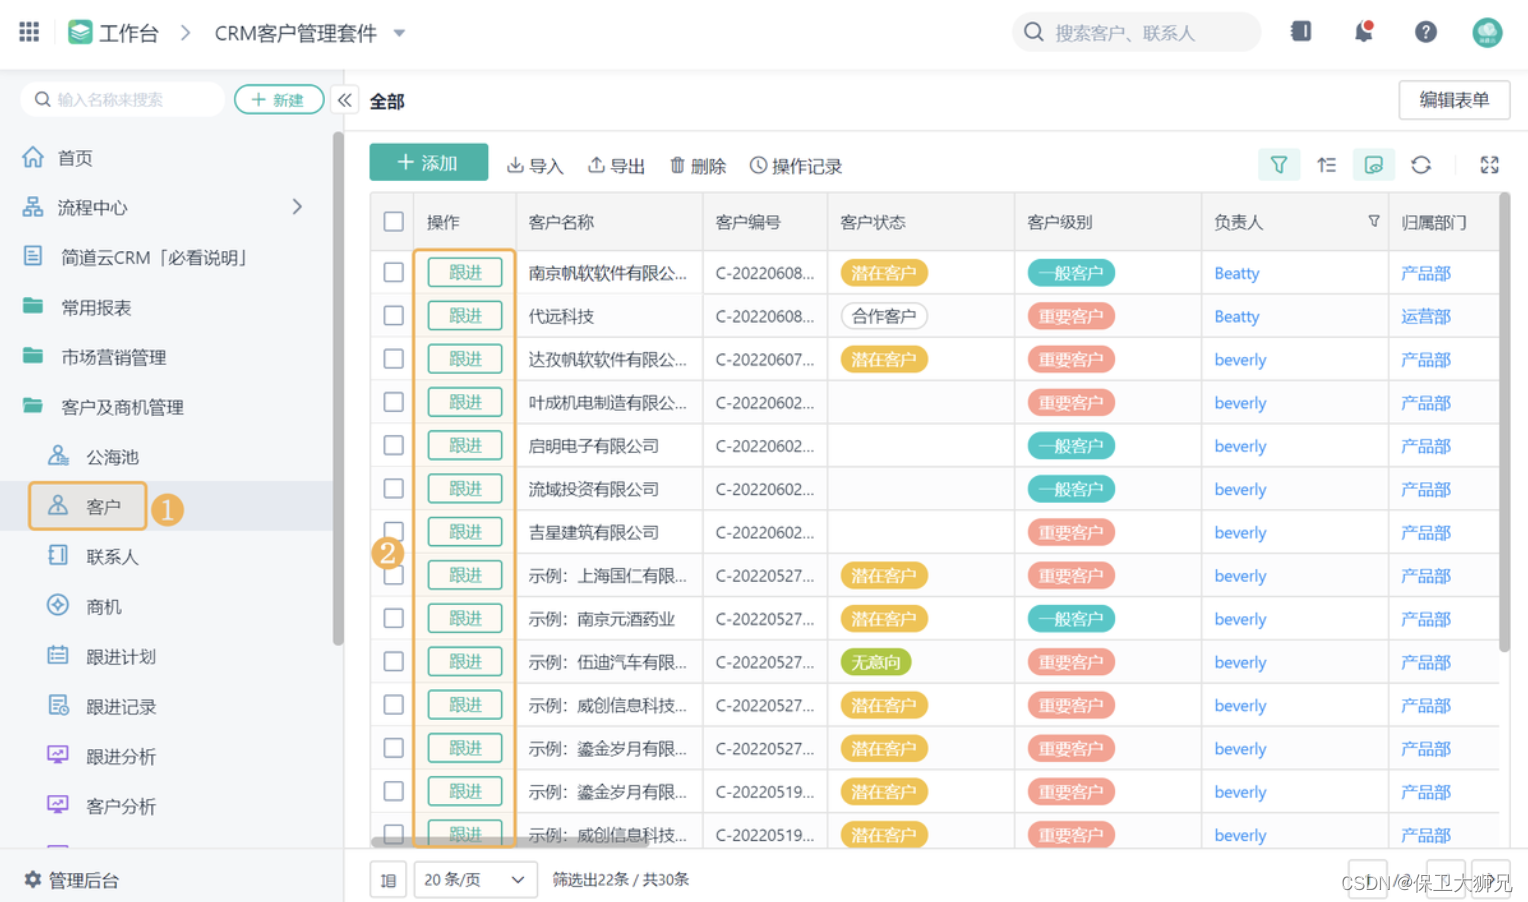Viewport: 1528px width, 902px height.
Task: Enter fullscreen table view
Action: pyautogui.click(x=1490, y=165)
